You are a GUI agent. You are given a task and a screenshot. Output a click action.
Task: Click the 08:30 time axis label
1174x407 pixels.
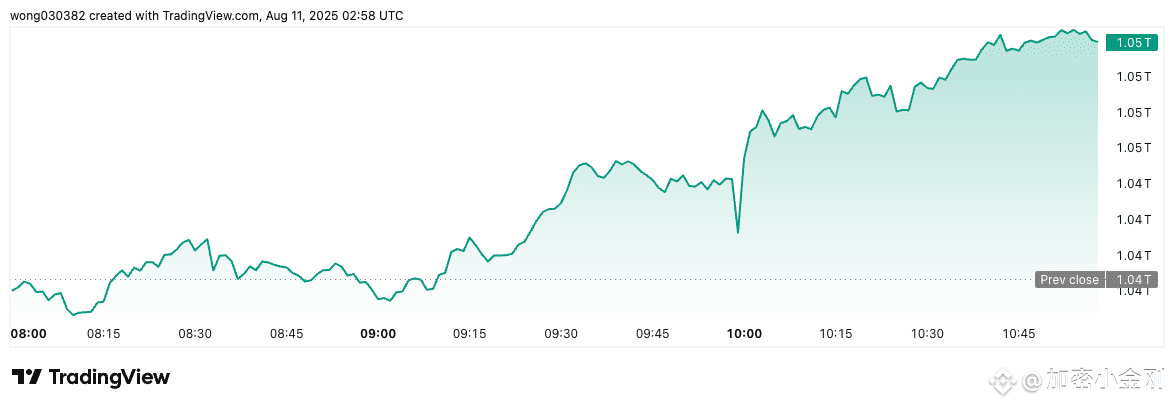pyautogui.click(x=195, y=334)
